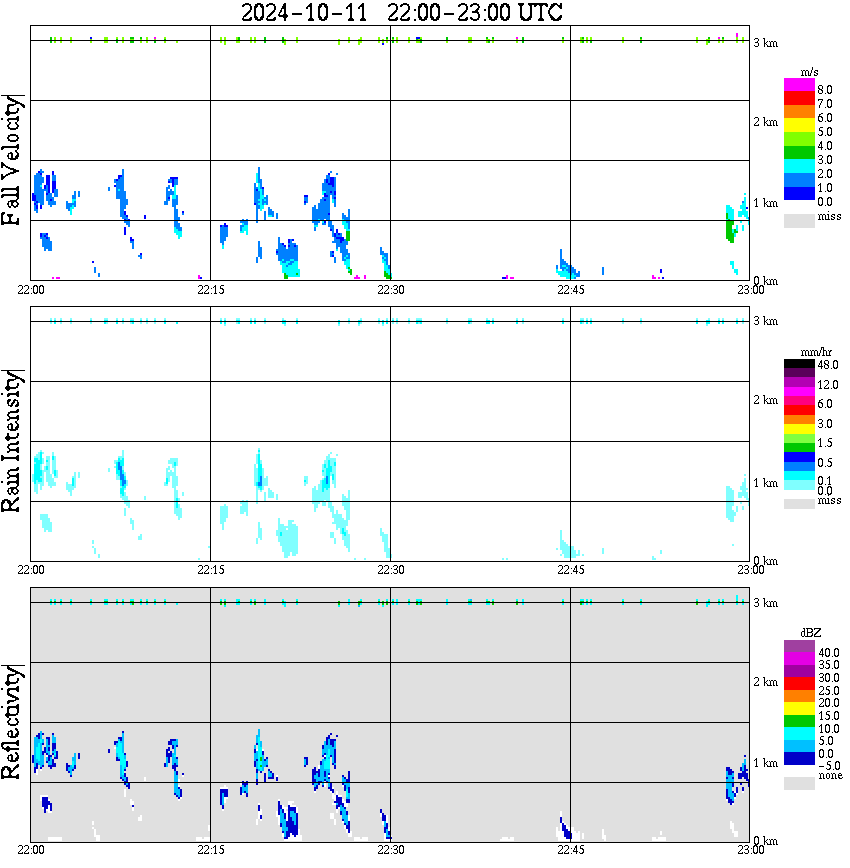Click the '2 km' label of Reflectivity panel
This screenshot has width=850, height=868.
[766, 682]
